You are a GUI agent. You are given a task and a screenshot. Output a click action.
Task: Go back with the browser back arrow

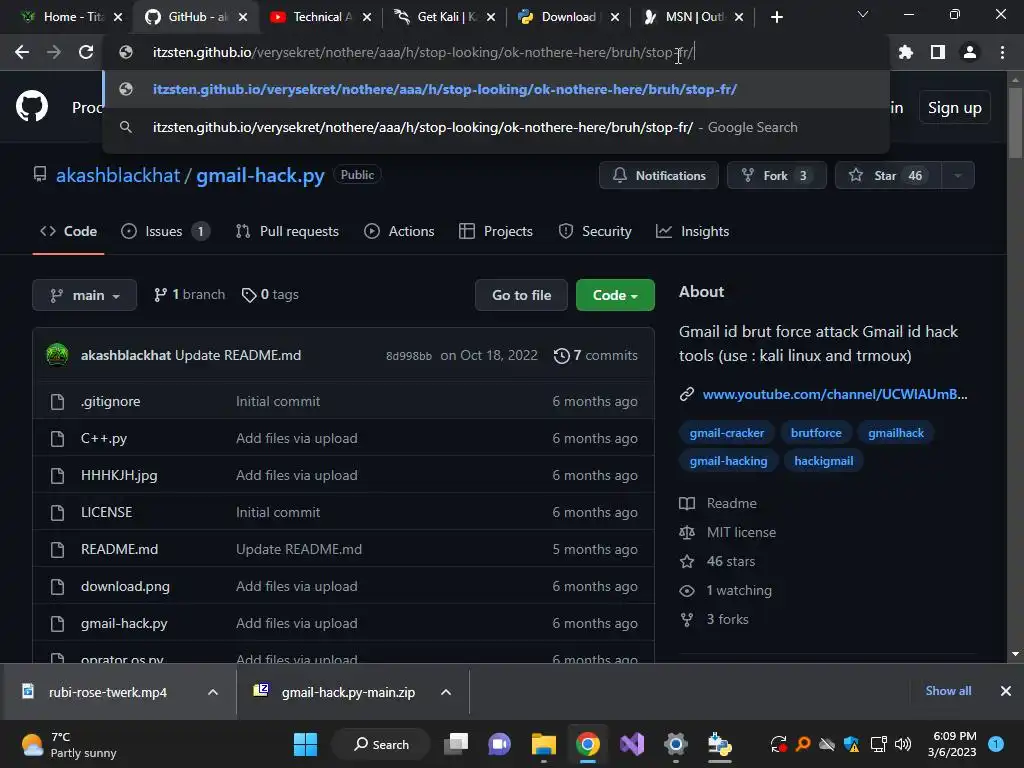(x=22, y=52)
